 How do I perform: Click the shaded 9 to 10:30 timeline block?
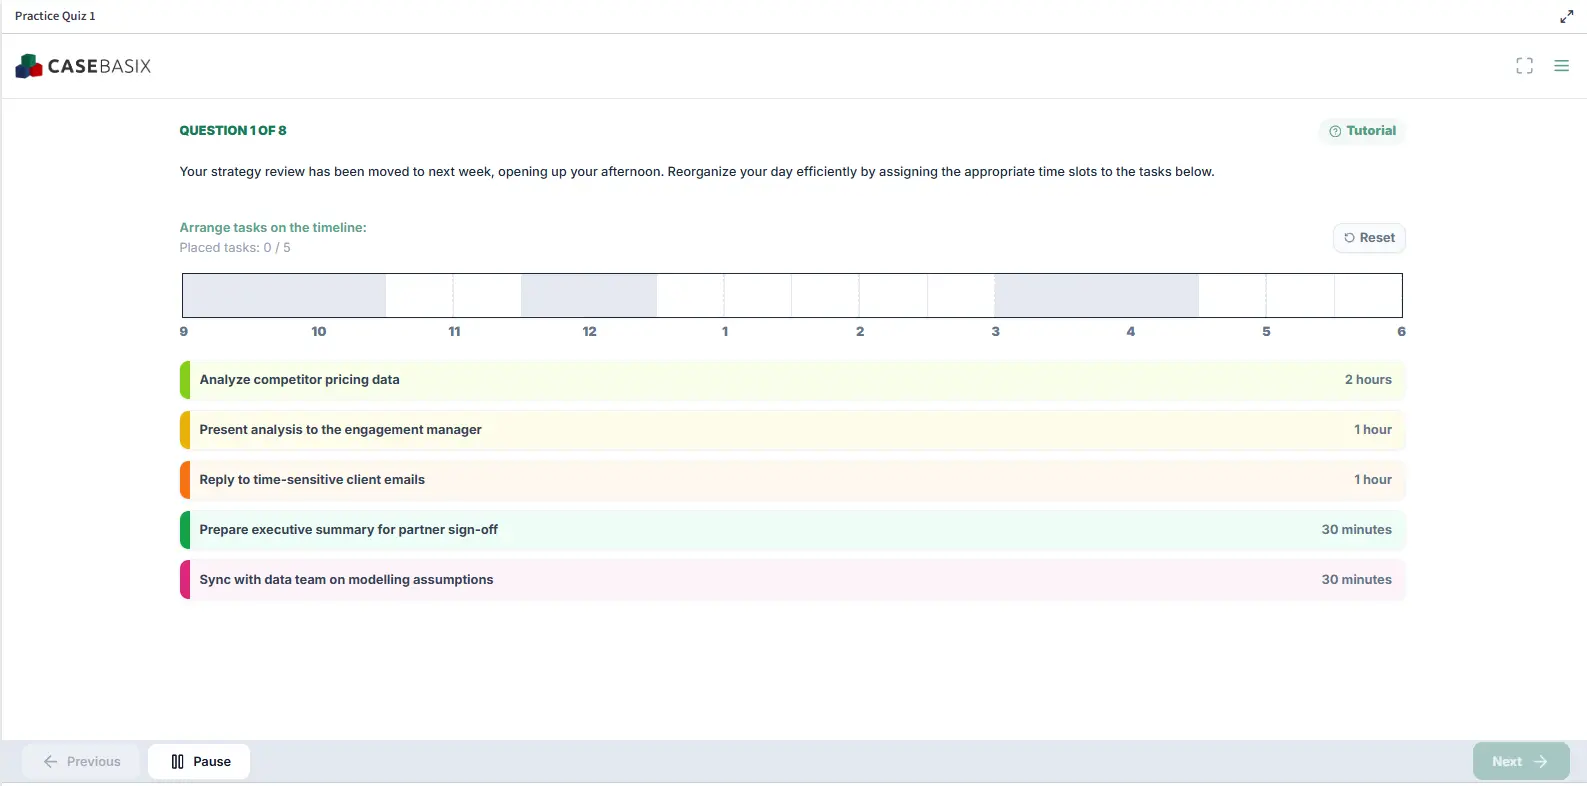[284, 296]
